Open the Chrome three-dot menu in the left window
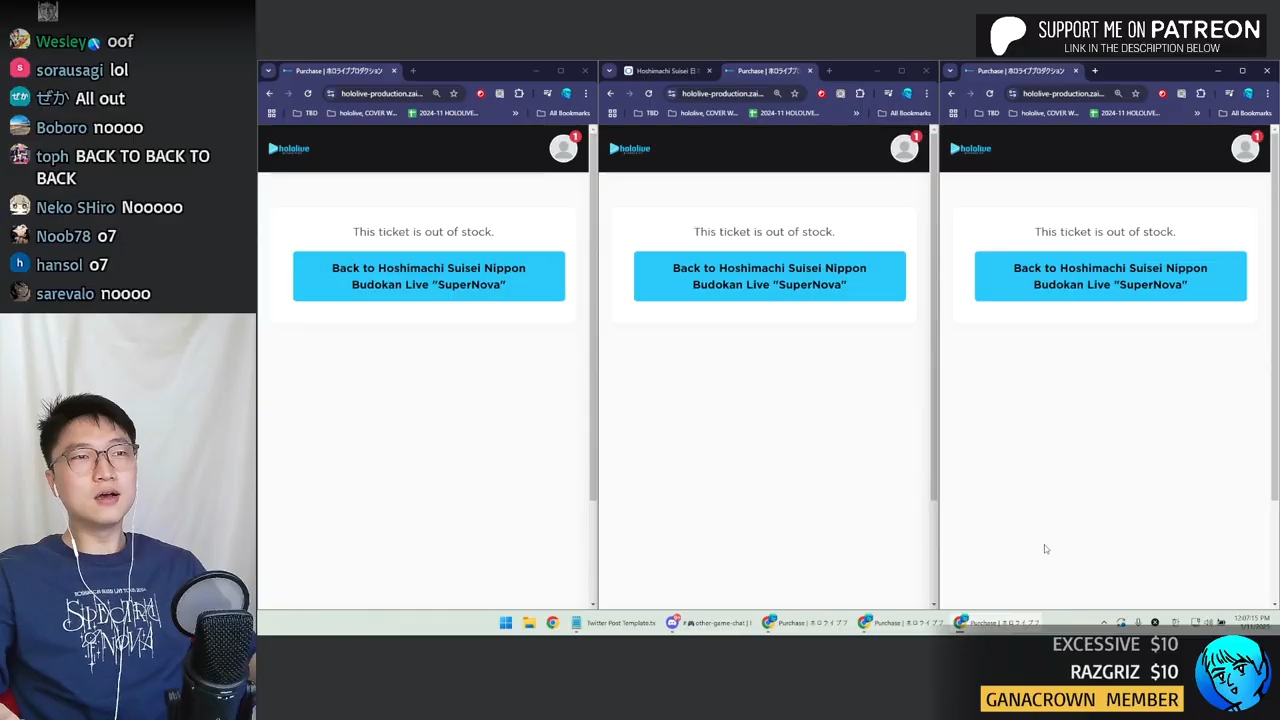 (585, 93)
